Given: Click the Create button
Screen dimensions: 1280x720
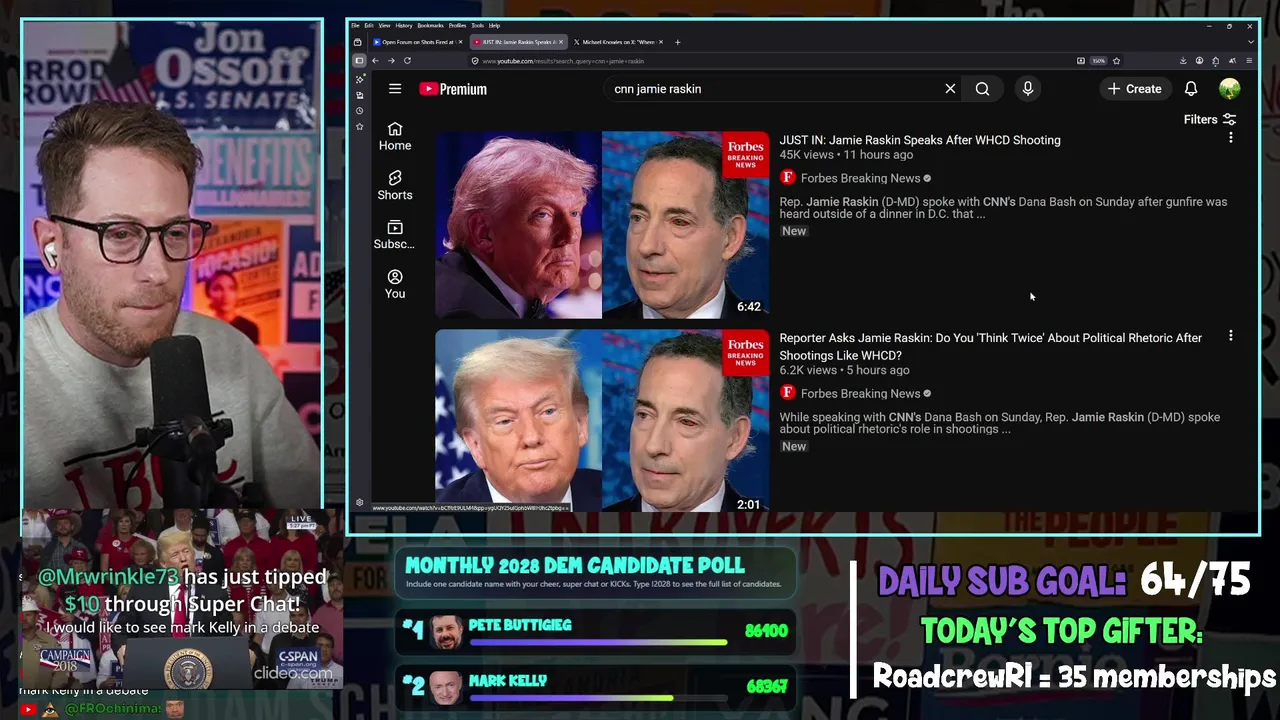Looking at the screenshot, I should [x=1134, y=89].
